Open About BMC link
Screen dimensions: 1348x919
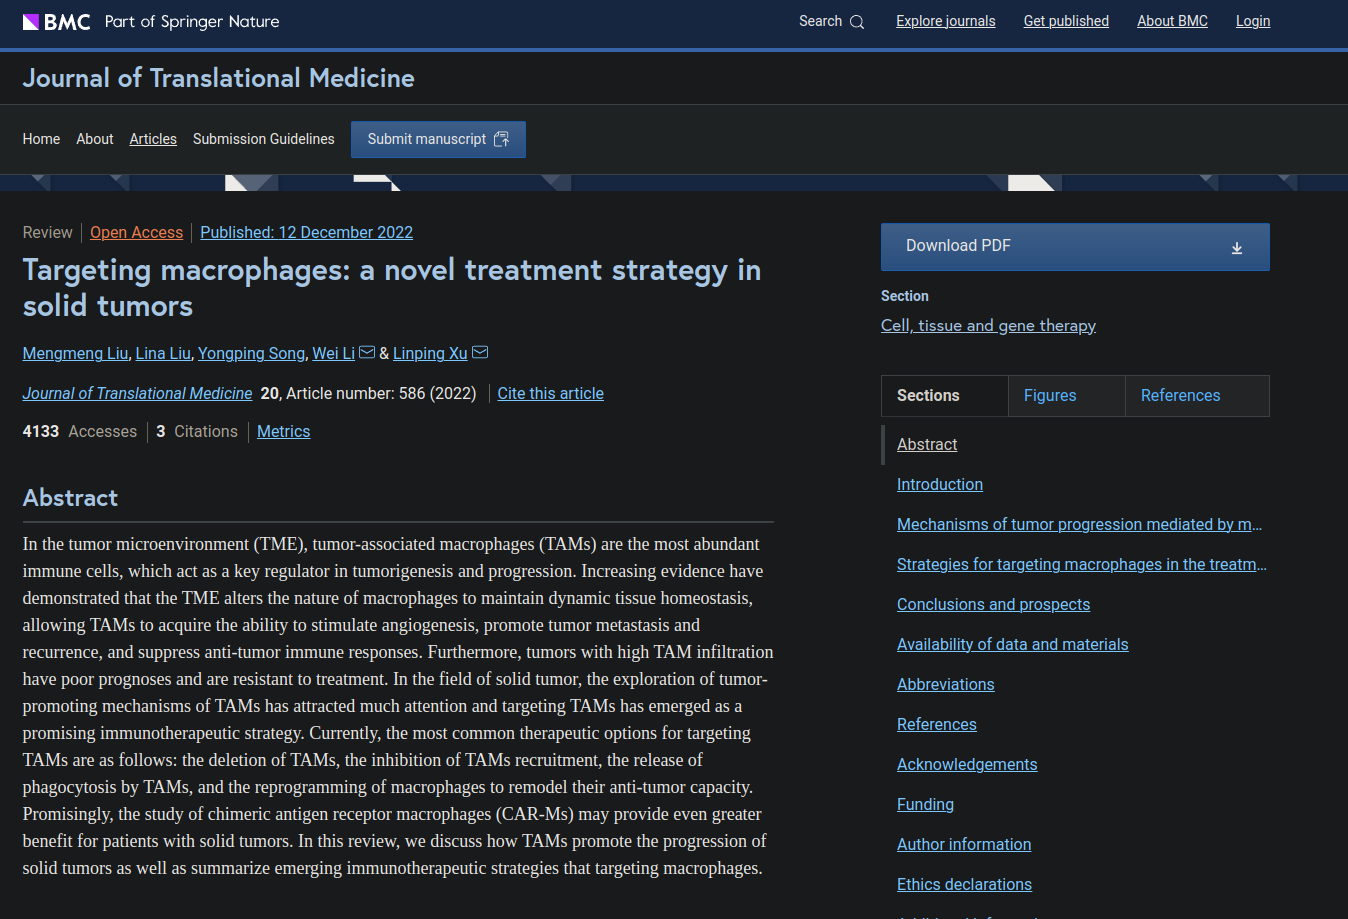coord(1172,21)
